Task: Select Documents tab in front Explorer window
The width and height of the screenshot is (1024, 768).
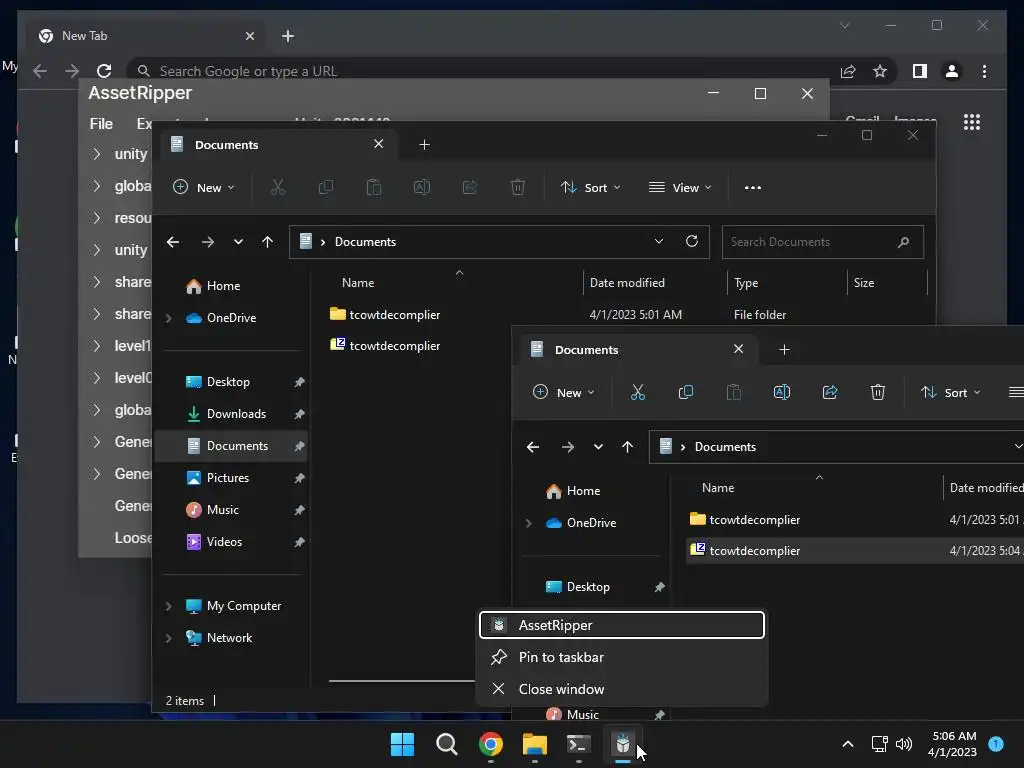Action: pyautogui.click(x=639, y=349)
